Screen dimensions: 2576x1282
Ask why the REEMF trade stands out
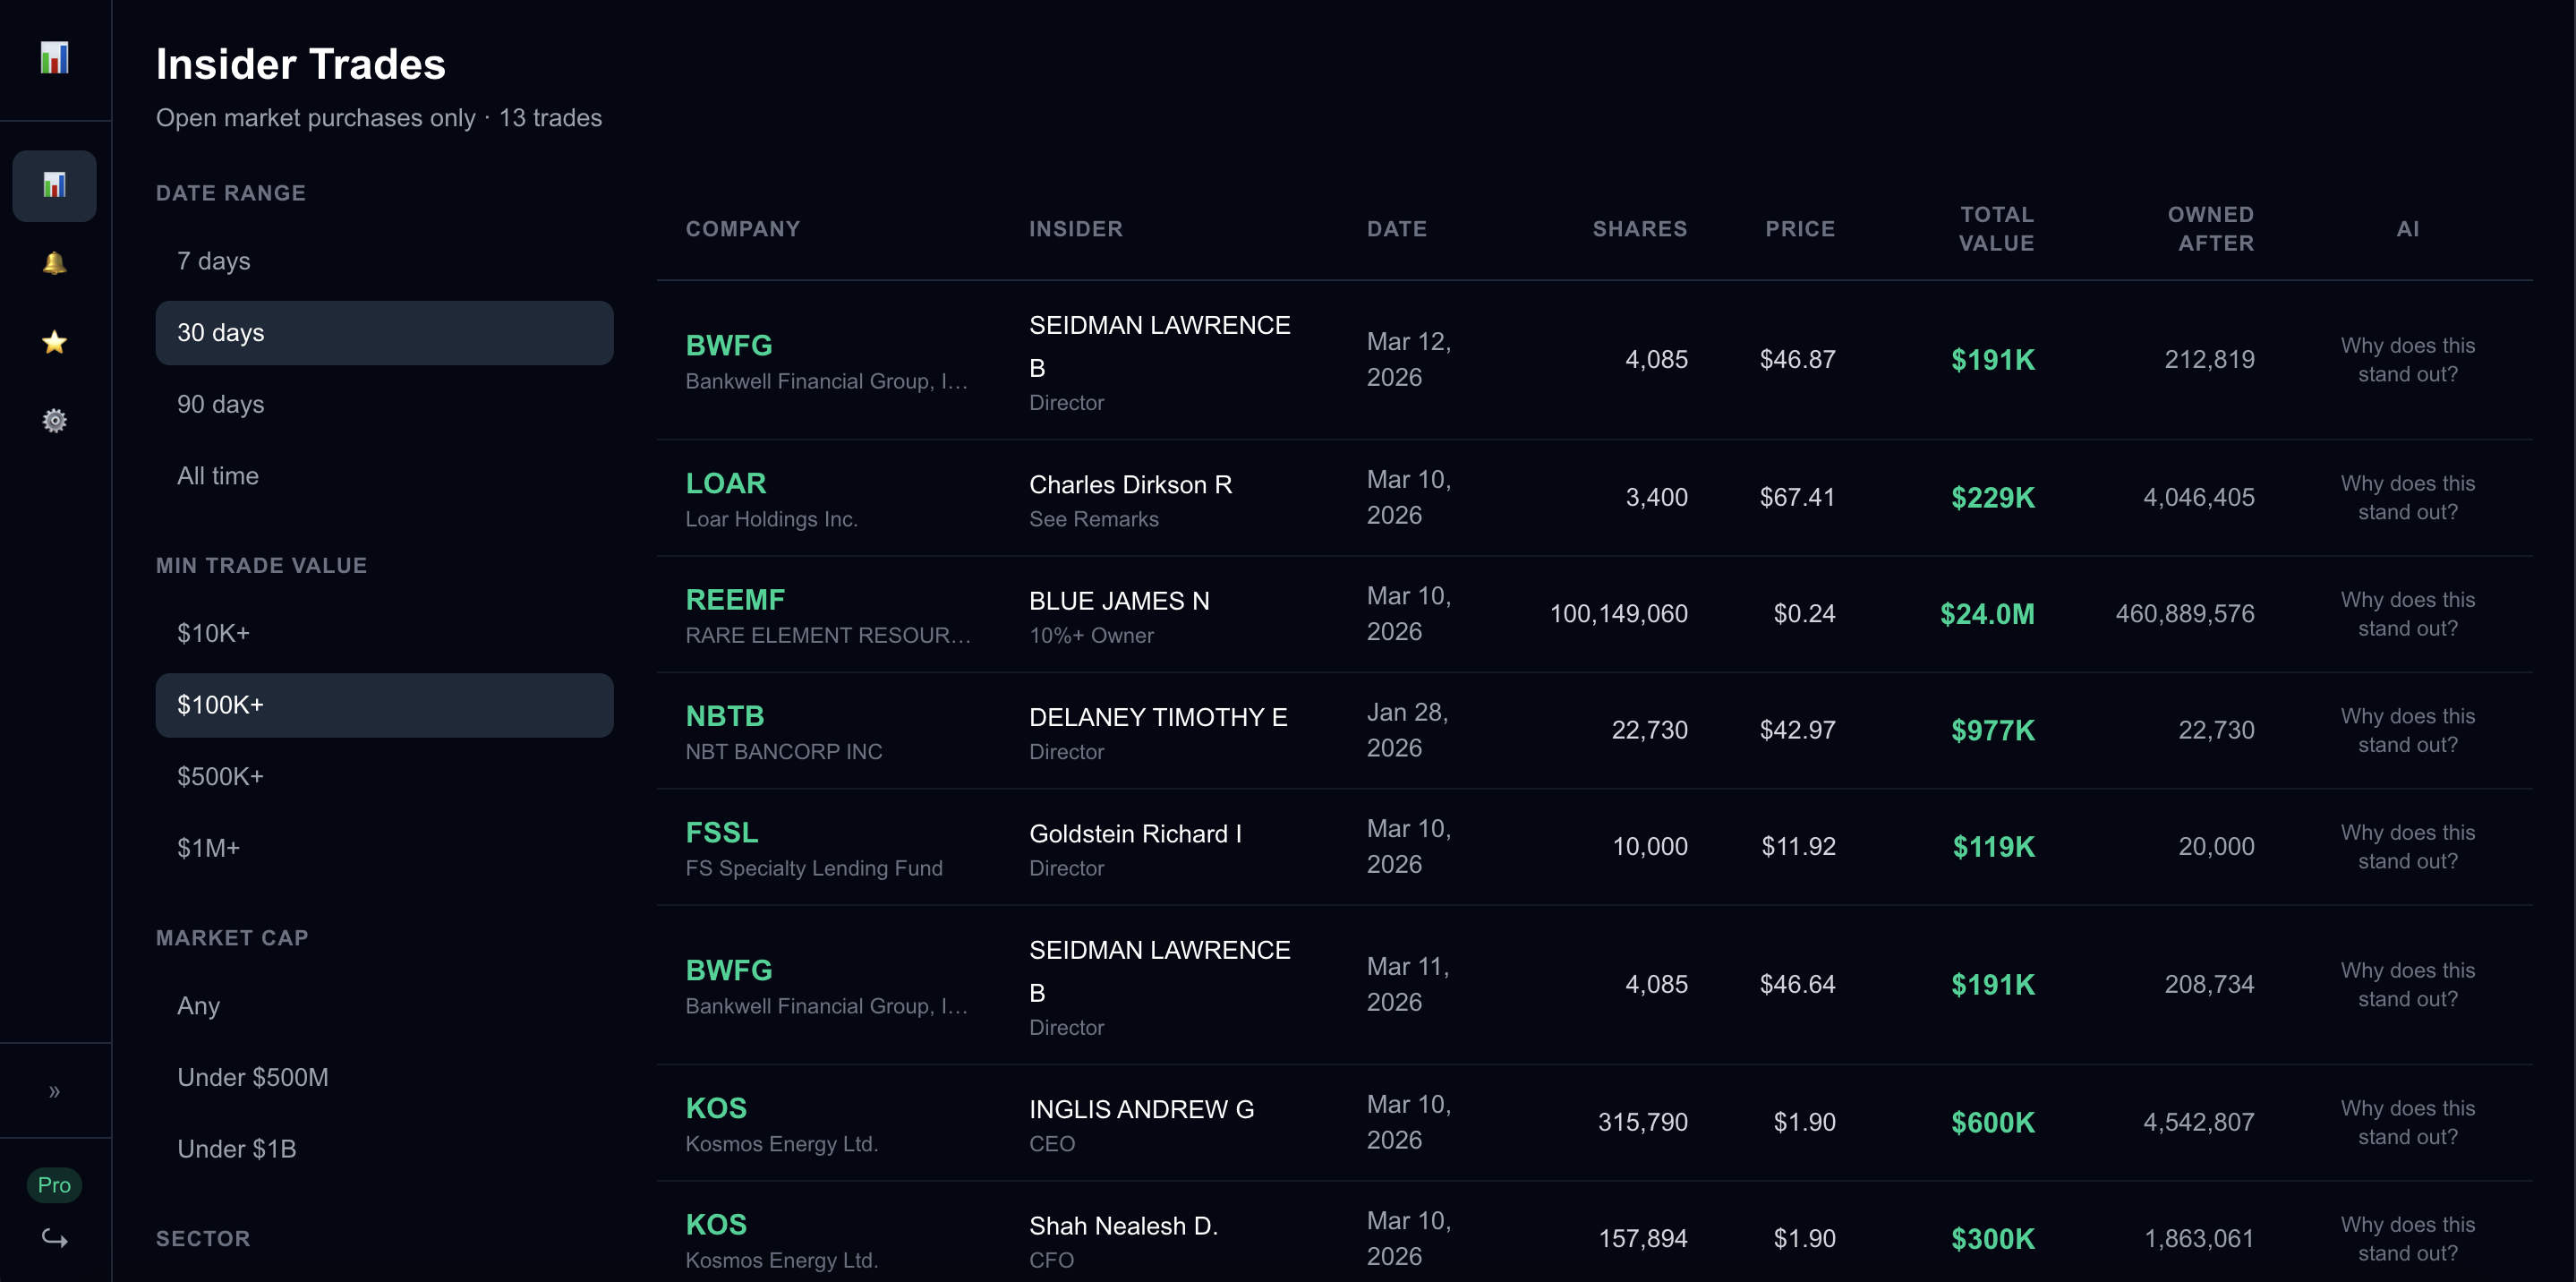pos(2407,614)
